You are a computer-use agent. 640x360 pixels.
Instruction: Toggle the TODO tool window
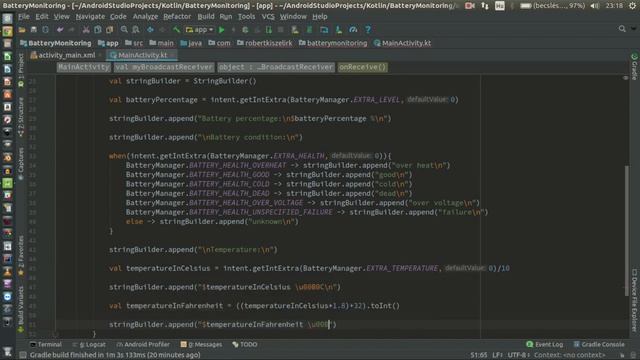tap(244, 344)
